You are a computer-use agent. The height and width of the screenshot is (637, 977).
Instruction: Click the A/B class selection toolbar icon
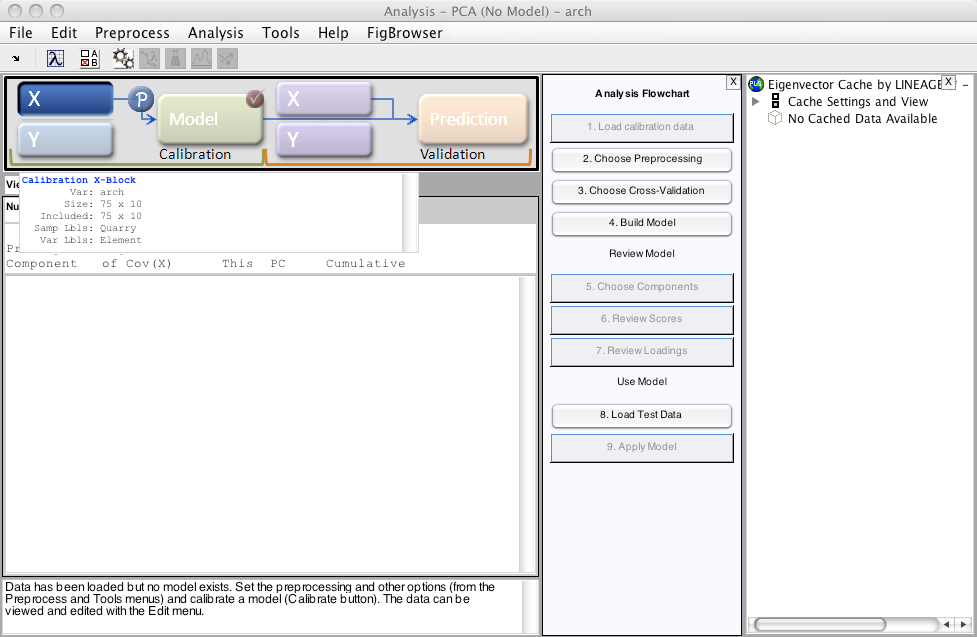[x=90, y=59]
